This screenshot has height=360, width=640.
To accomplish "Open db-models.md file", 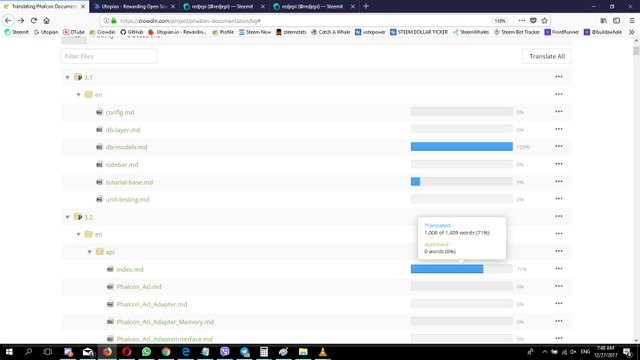I will (126, 147).
